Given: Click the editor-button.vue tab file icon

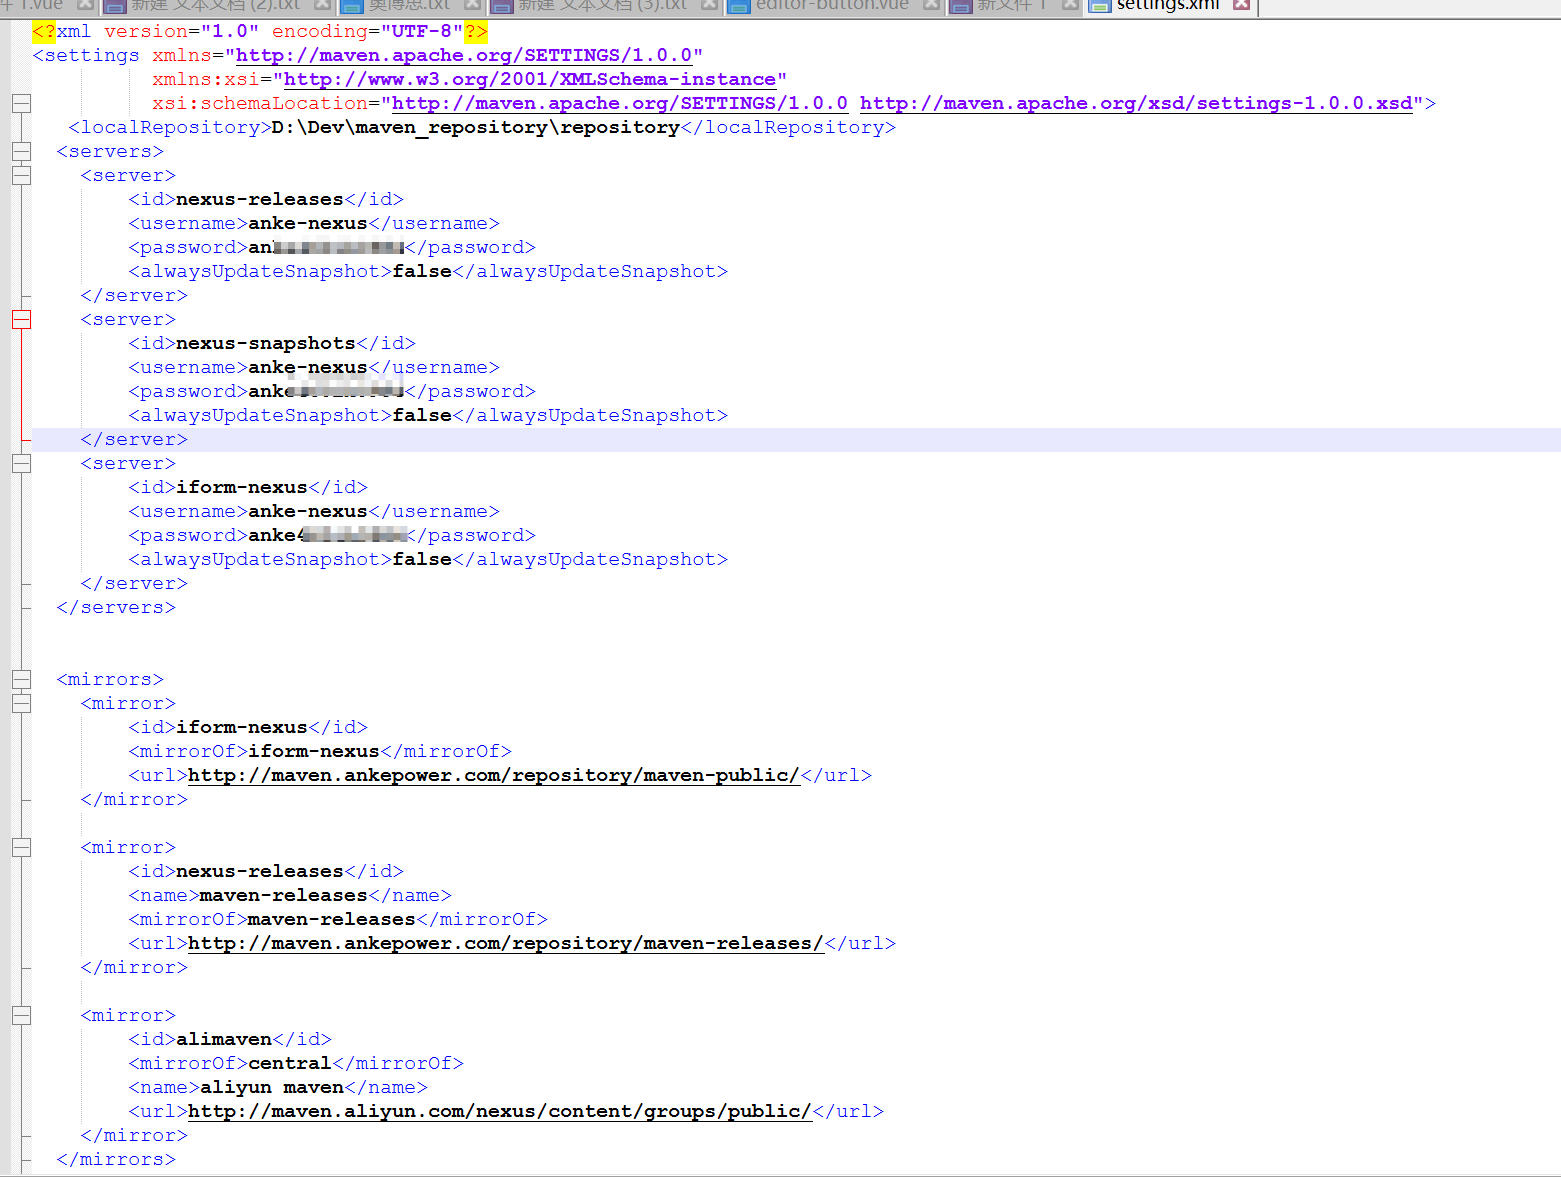Looking at the screenshot, I should point(739,6).
